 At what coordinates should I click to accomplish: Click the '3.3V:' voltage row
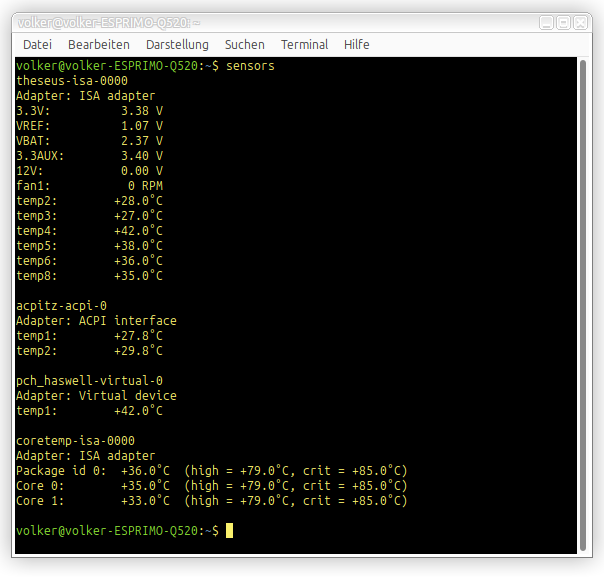point(89,111)
